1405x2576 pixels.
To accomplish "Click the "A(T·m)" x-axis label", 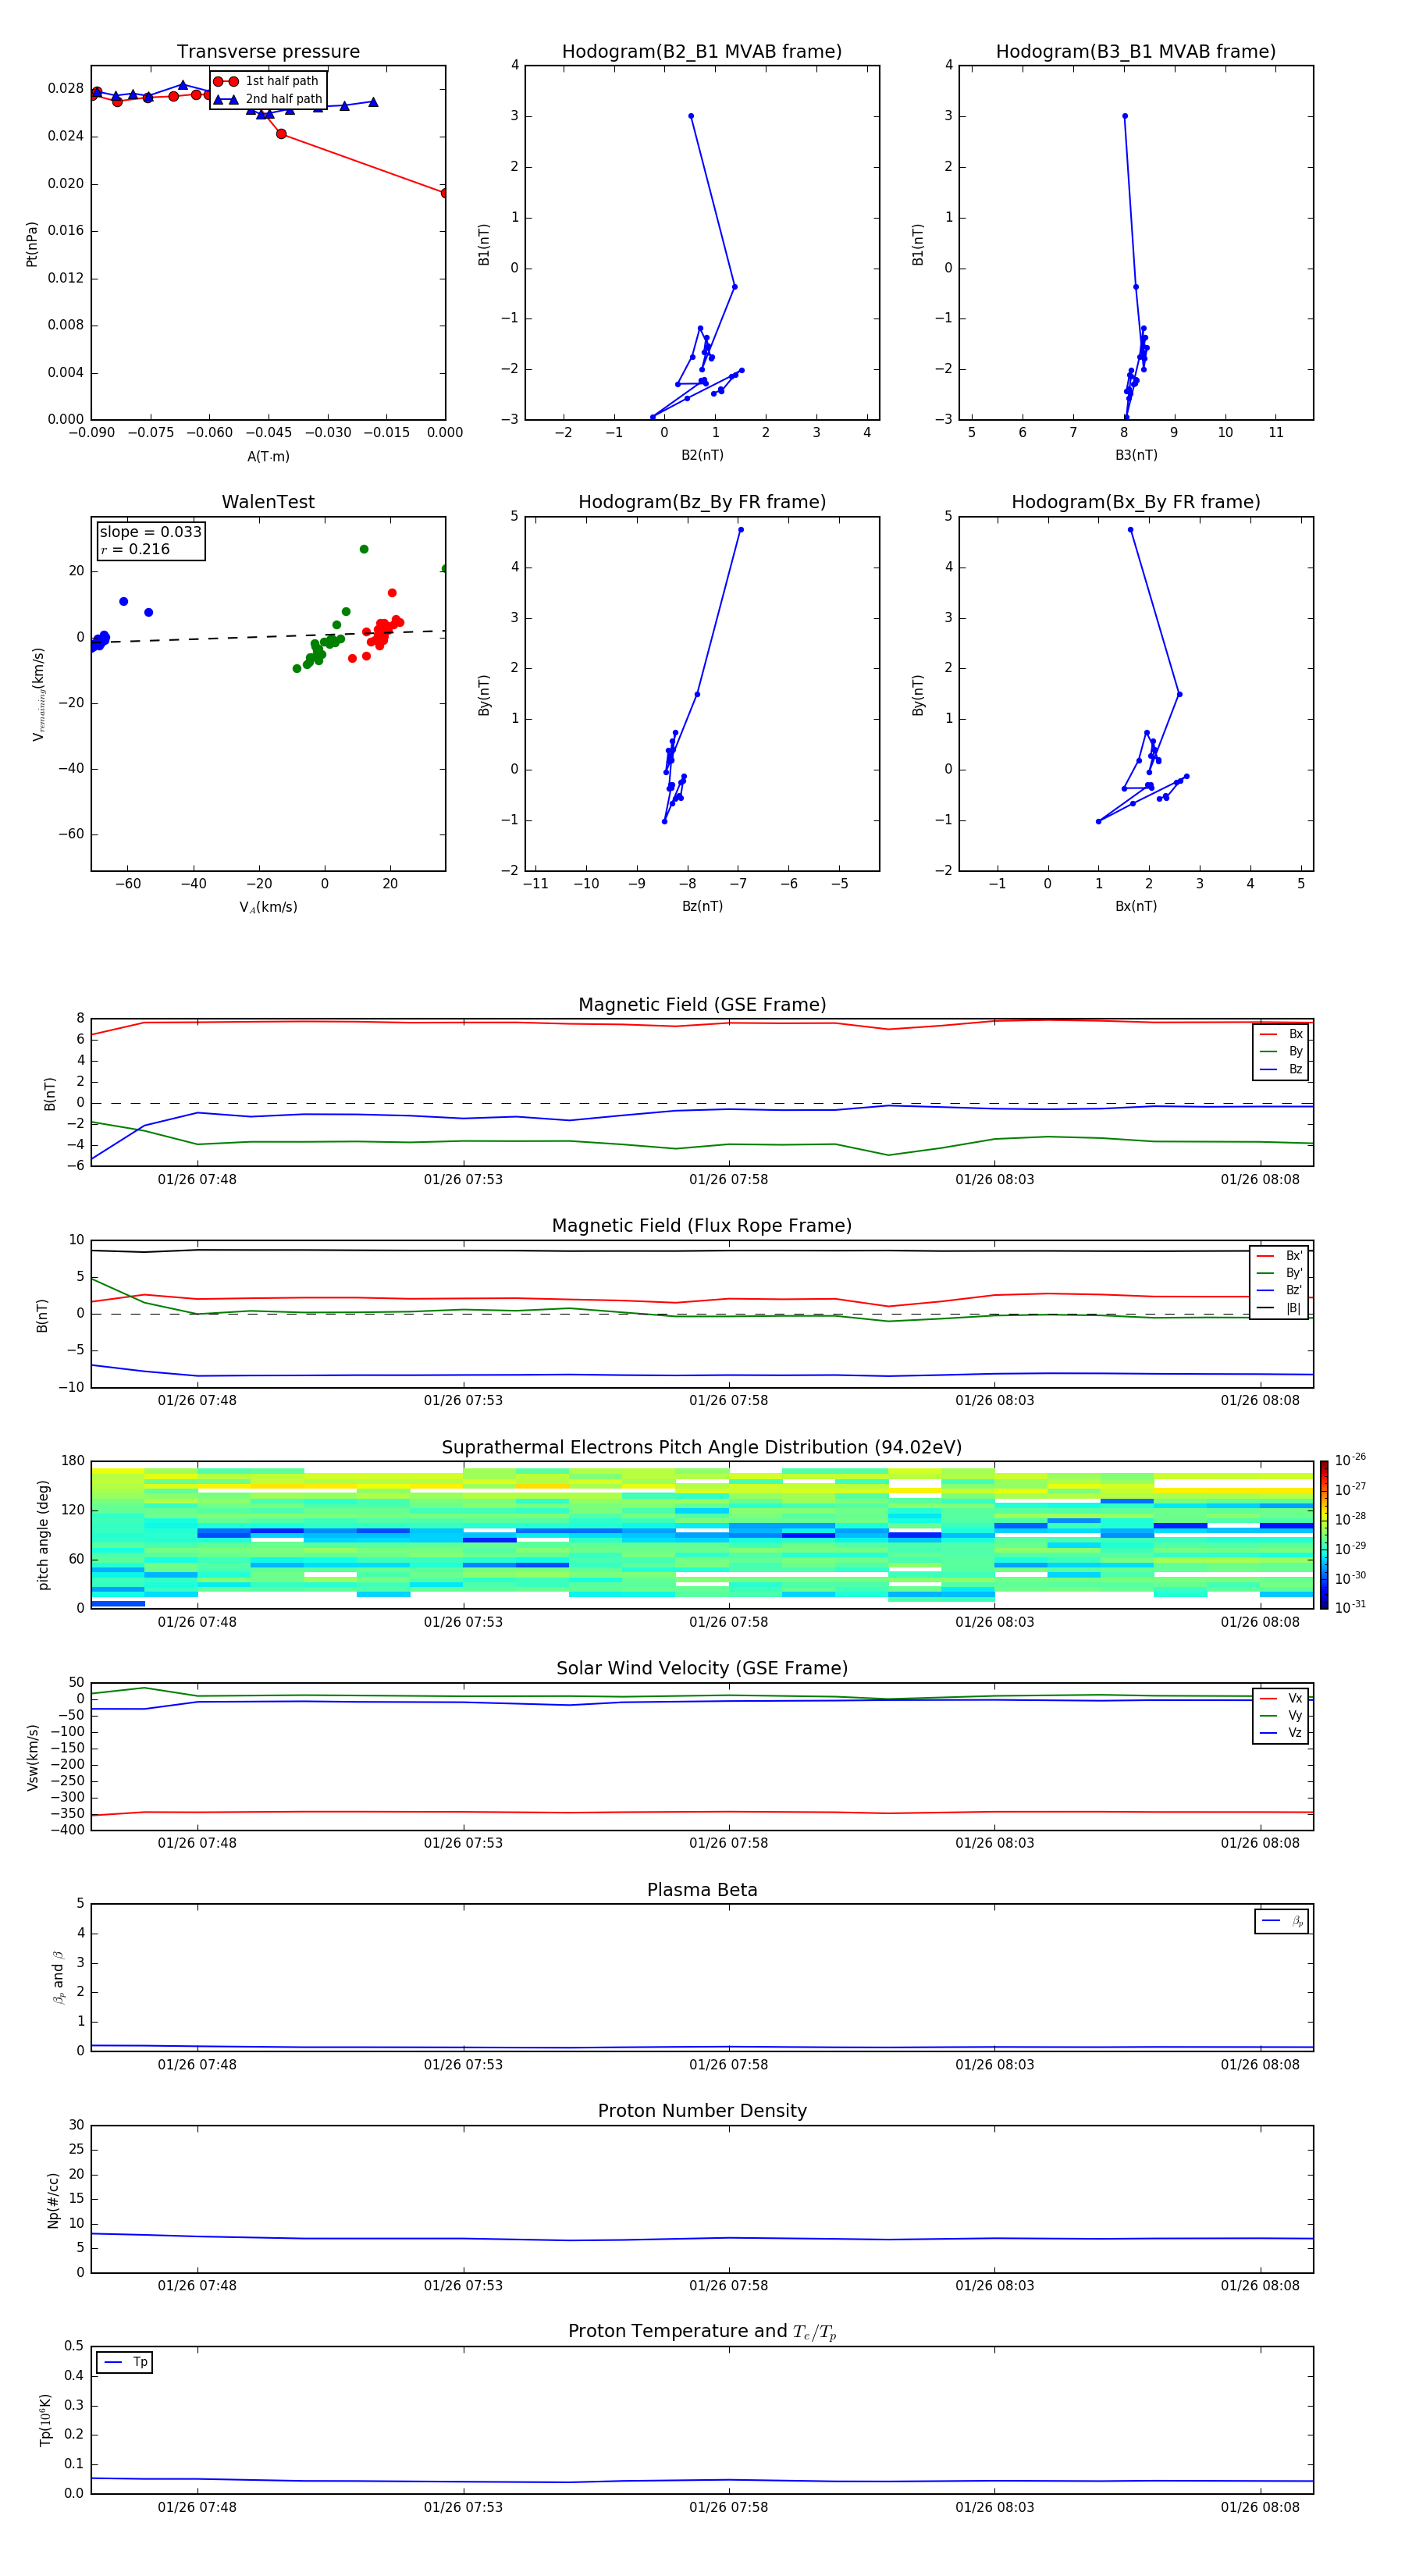I will pos(268,457).
